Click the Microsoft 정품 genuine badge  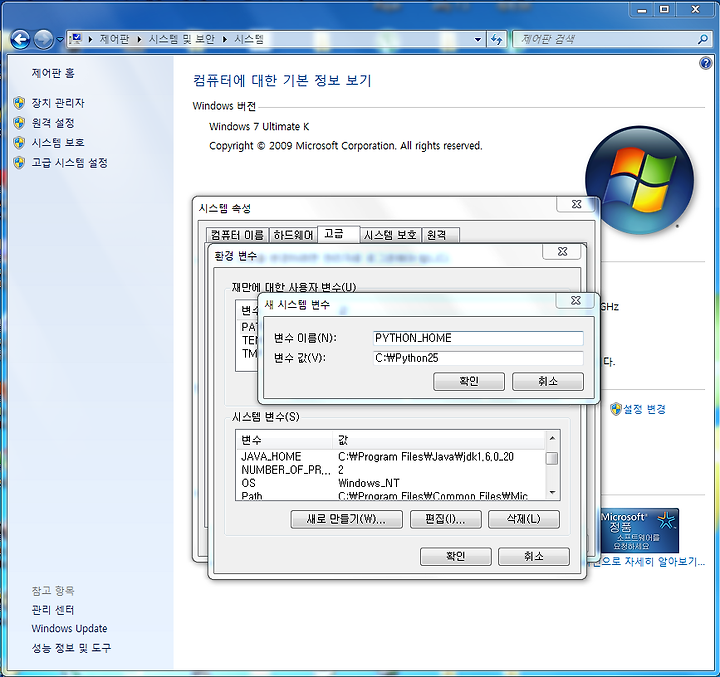pyautogui.click(x=639, y=530)
